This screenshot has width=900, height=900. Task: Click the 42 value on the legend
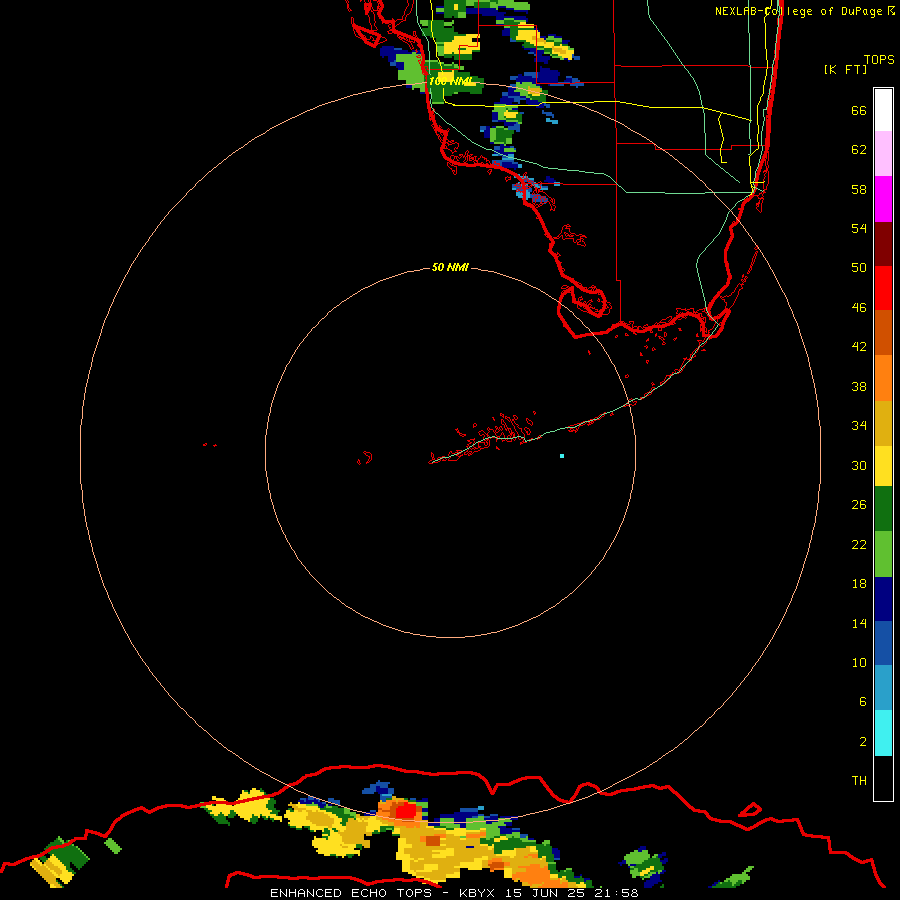click(x=859, y=347)
